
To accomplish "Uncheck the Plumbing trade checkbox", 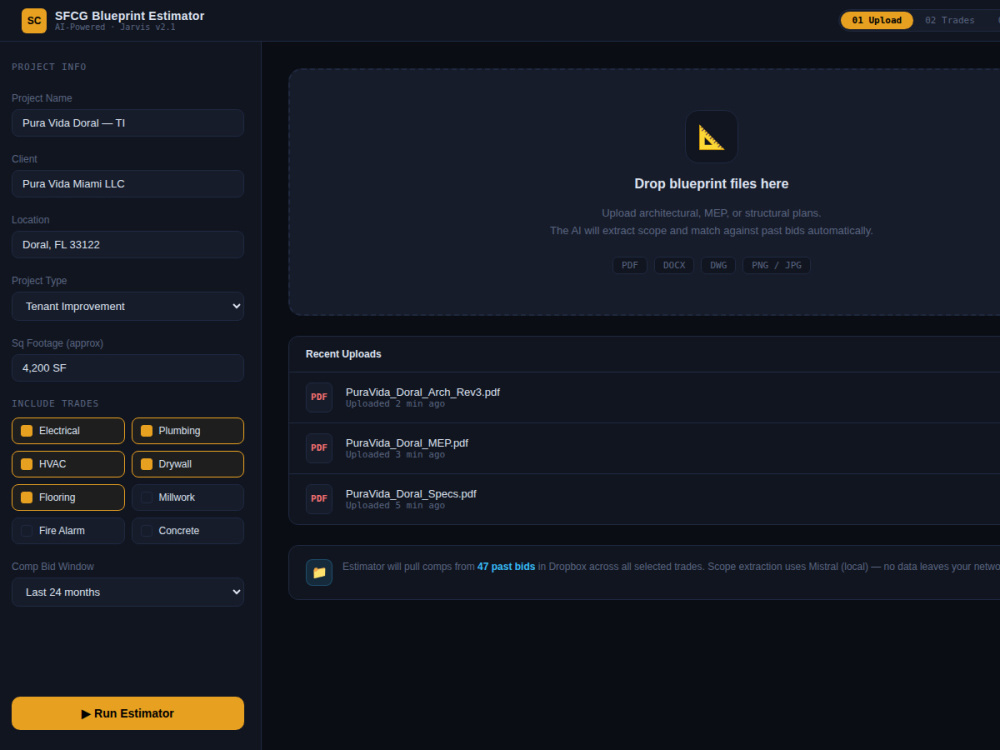I will tap(147, 430).
